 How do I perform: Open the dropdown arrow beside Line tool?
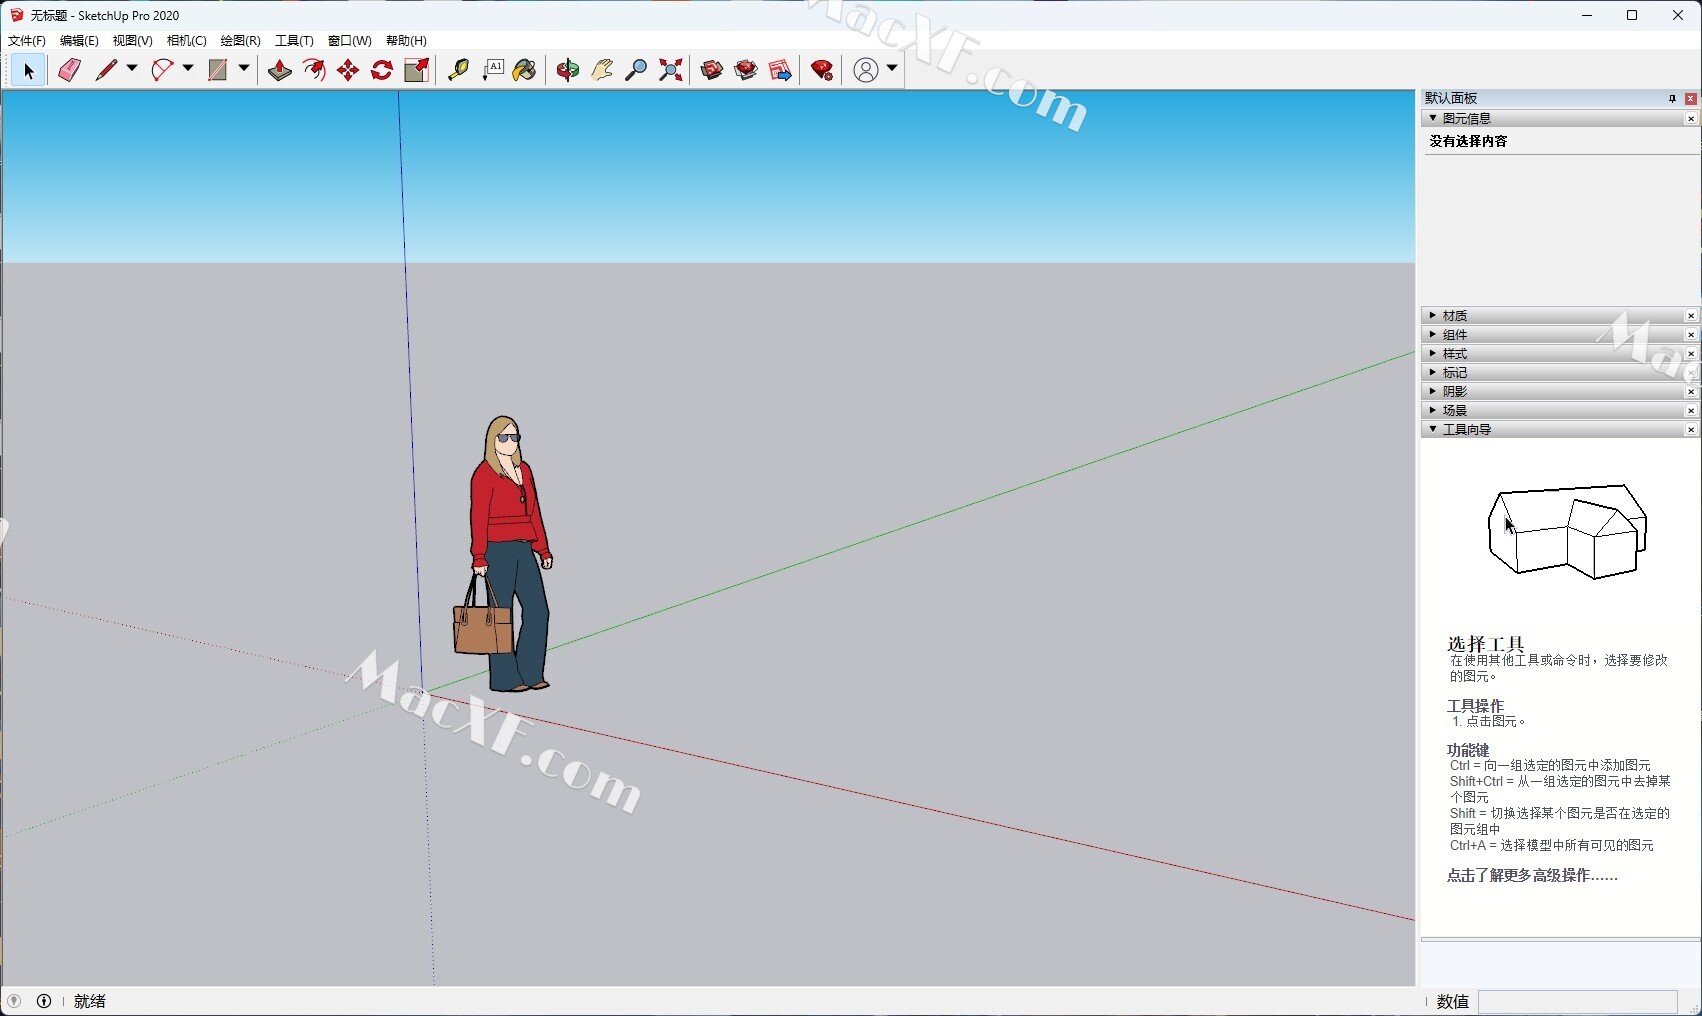[x=131, y=69]
